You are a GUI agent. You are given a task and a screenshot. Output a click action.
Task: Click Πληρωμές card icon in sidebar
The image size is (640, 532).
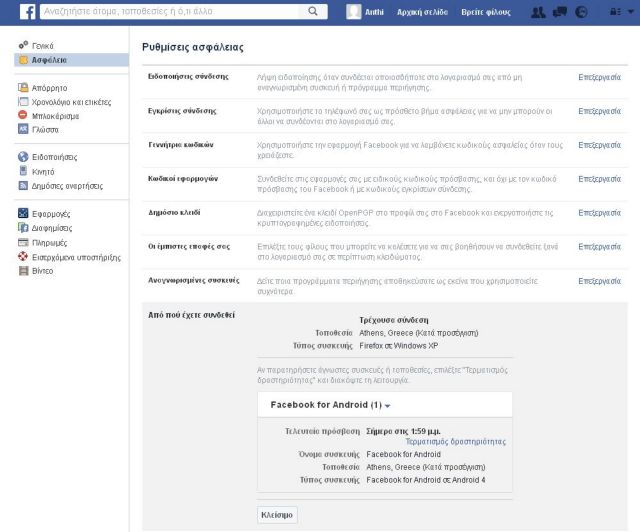pos(23,243)
